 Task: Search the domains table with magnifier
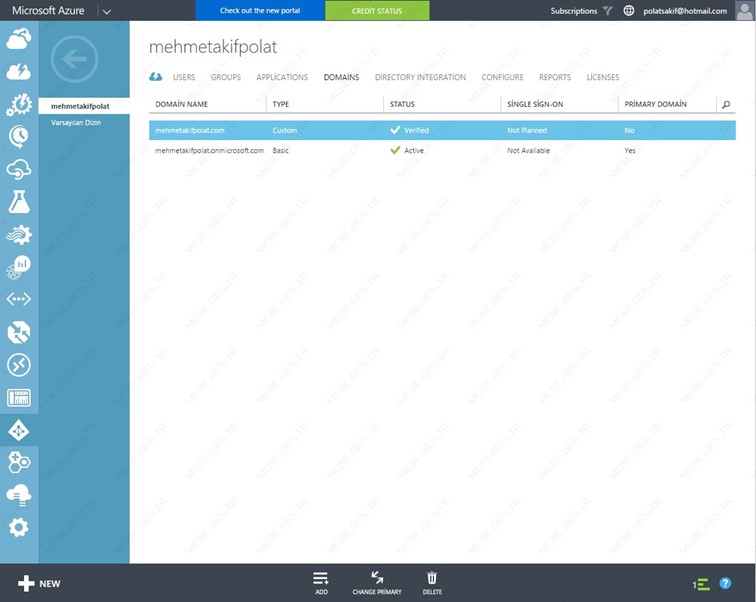pyautogui.click(x=726, y=104)
